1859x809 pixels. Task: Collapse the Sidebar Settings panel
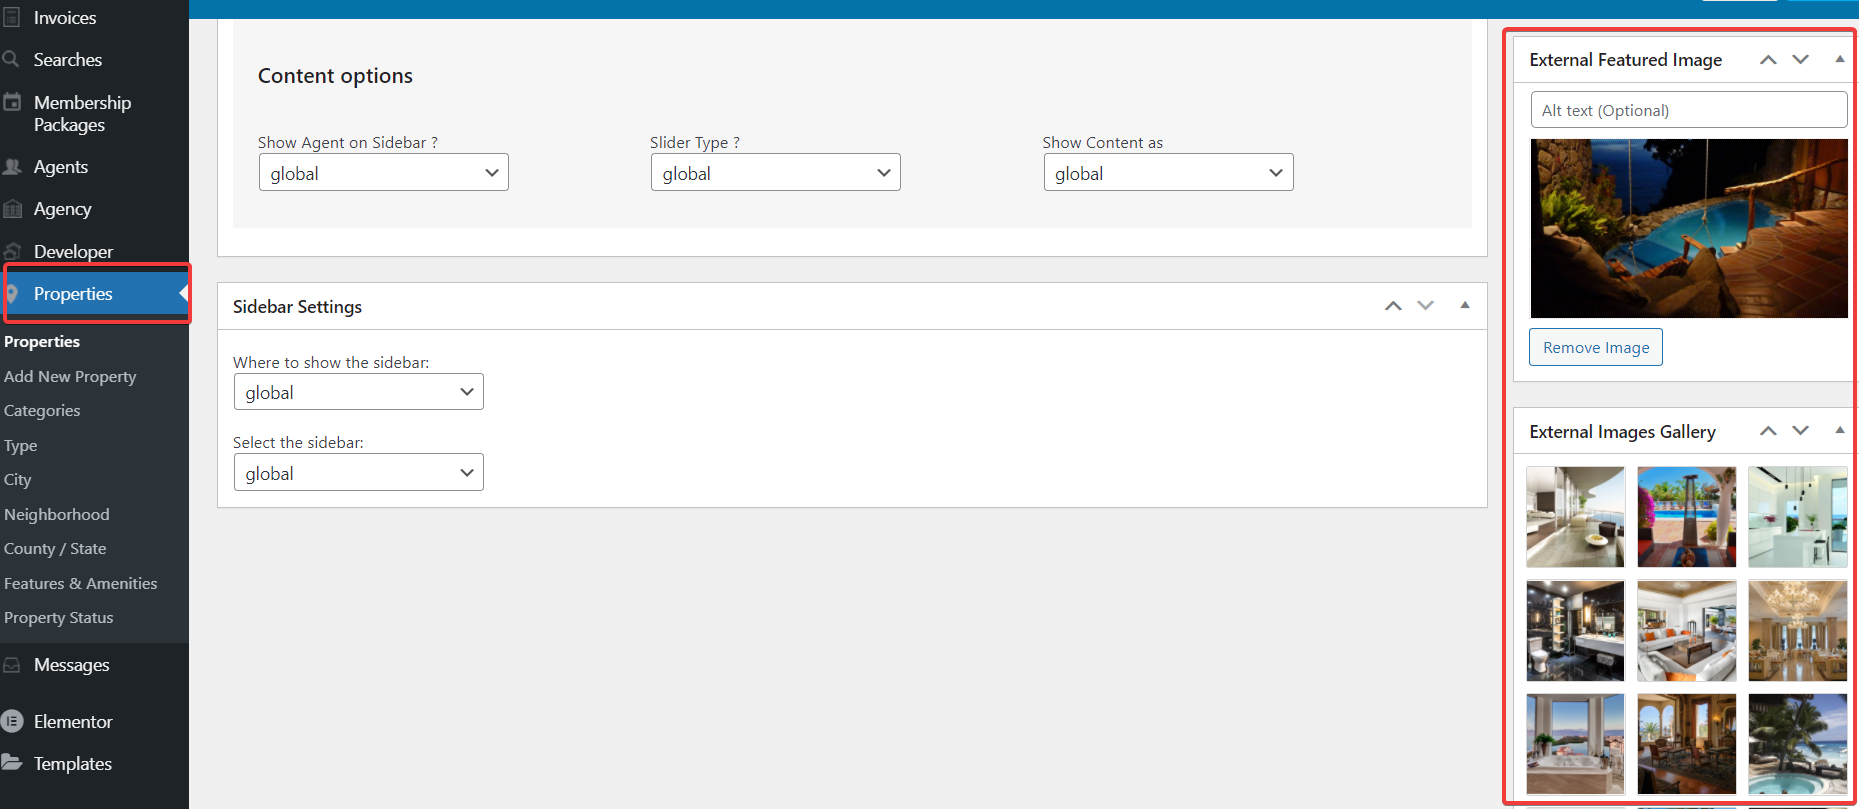tap(1465, 306)
